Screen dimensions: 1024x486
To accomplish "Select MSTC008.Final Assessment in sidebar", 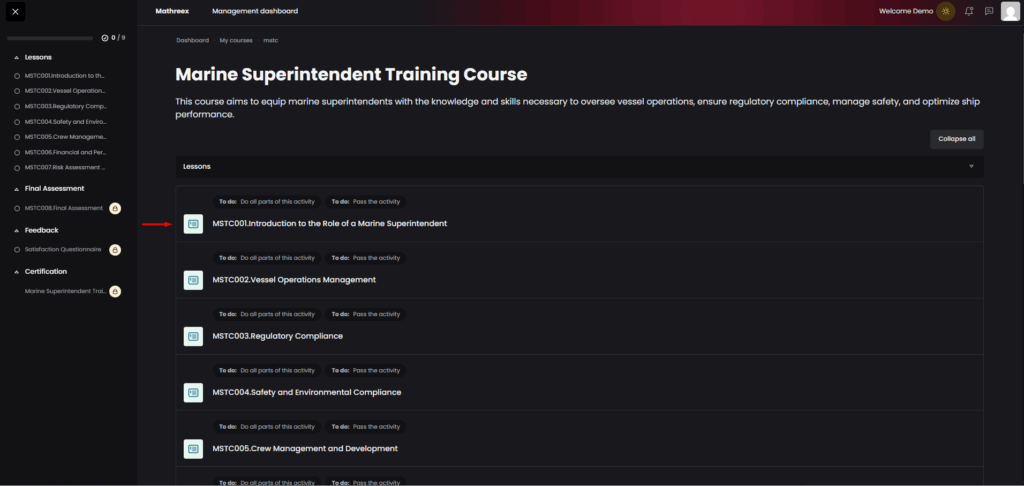I will [x=64, y=208].
